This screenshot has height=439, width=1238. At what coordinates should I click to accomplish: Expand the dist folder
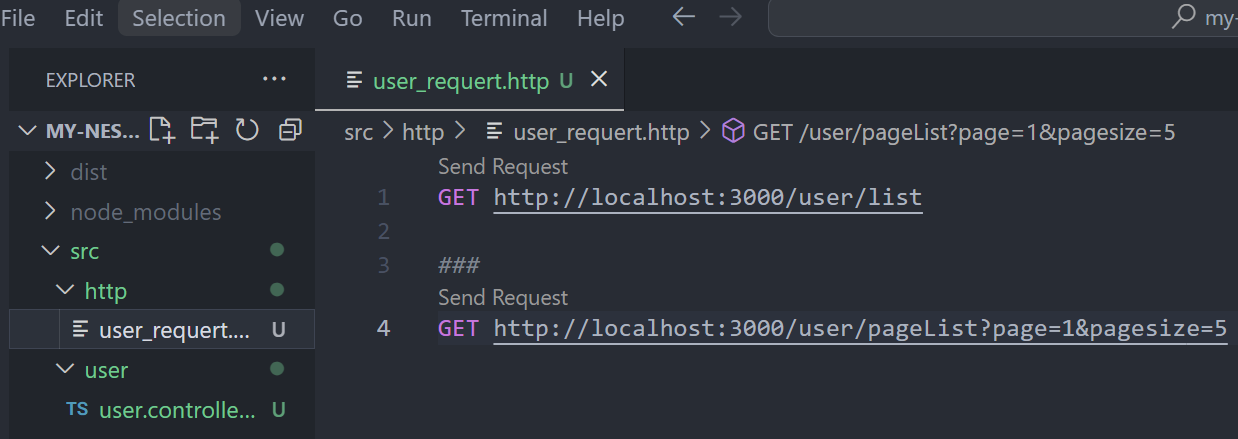(x=88, y=172)
